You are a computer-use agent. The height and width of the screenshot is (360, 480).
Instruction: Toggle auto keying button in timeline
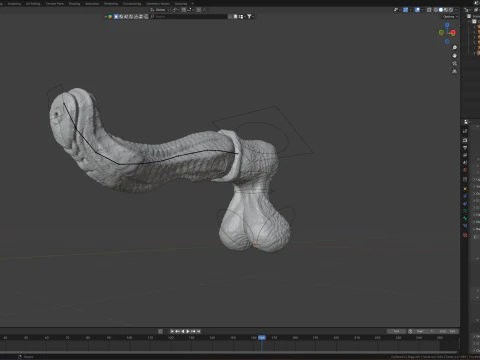160,331
